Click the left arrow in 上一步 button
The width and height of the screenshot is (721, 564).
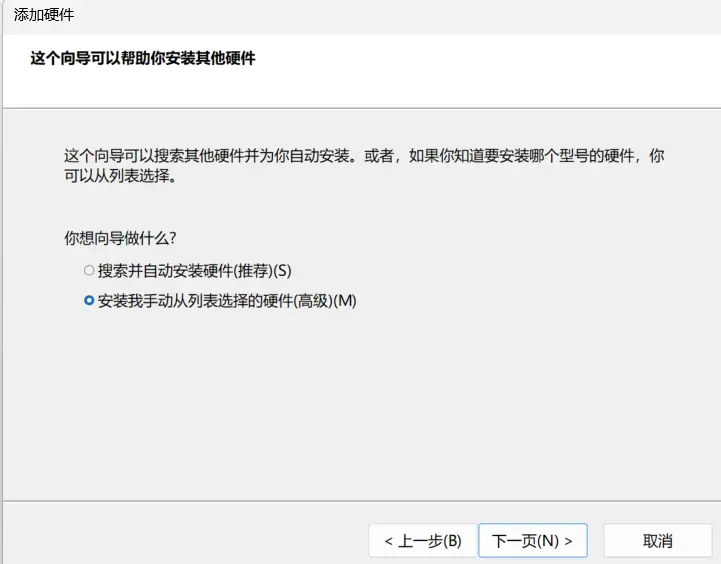[388, 541]
